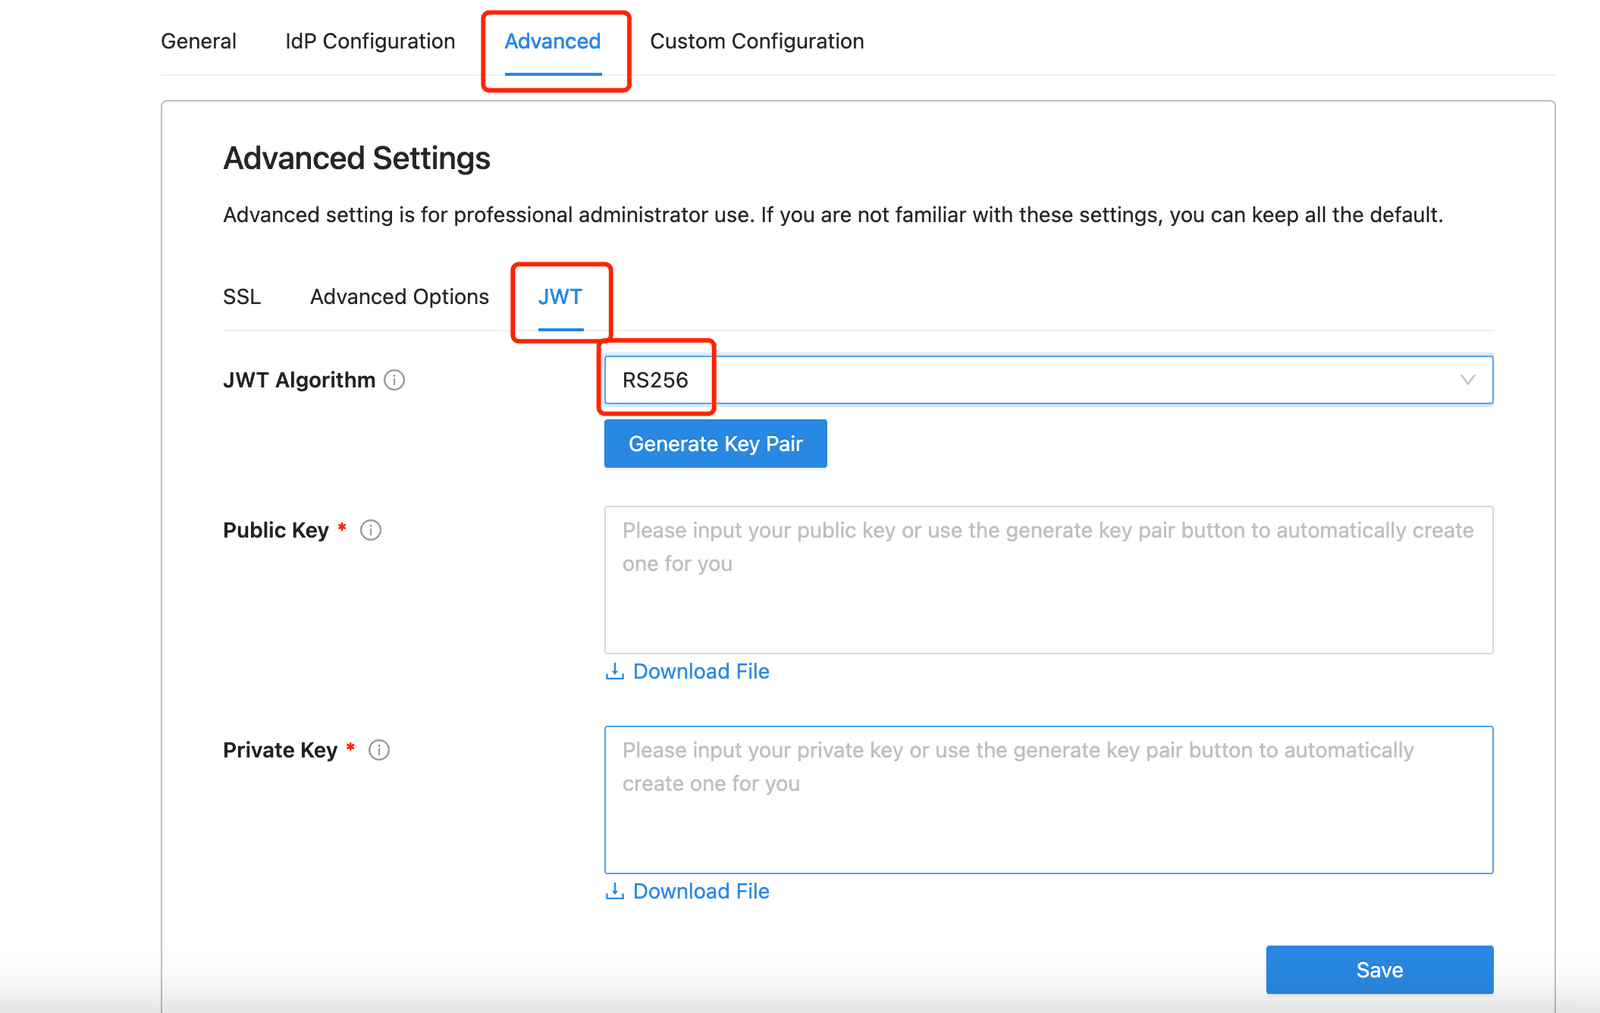The width and height of the screenshot is (1600, 1013).
Task: Select the JWT sub-tab
Action: point(560,297)
